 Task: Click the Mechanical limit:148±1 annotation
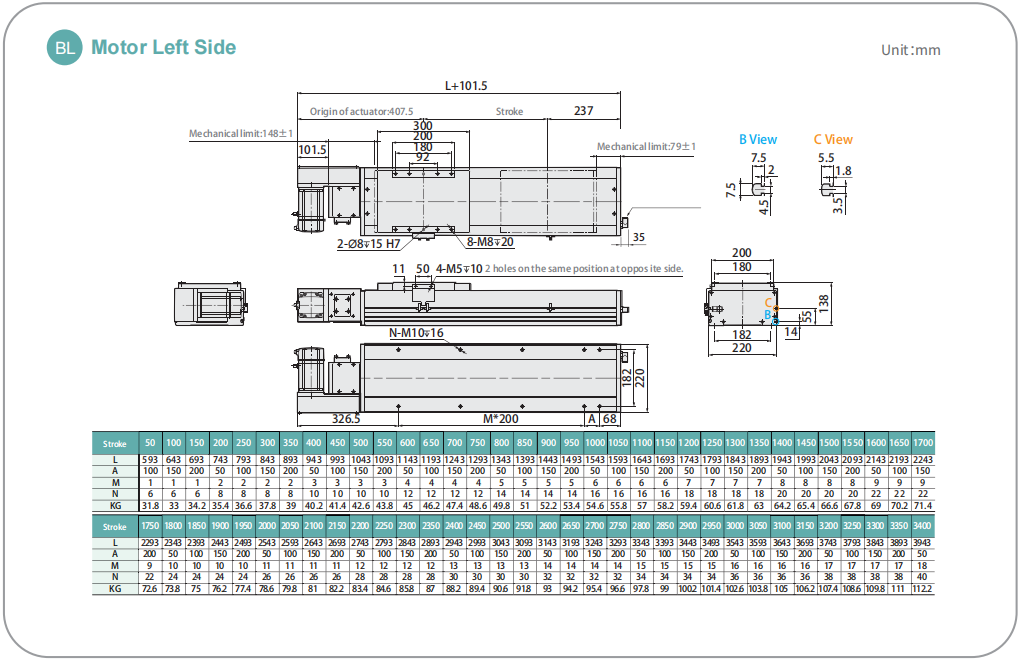(x=242, y=133)
